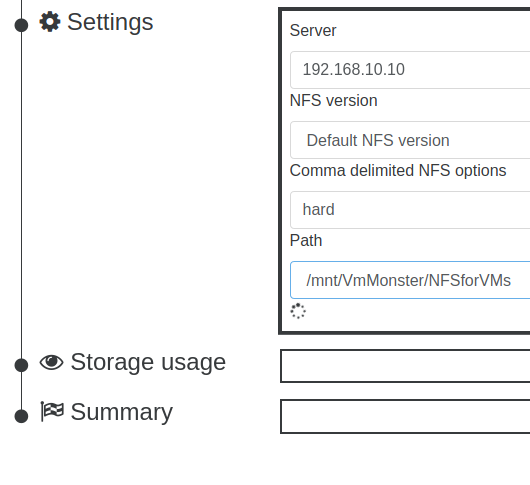Expand the collapsed Summary panel box

click(405, 416)
